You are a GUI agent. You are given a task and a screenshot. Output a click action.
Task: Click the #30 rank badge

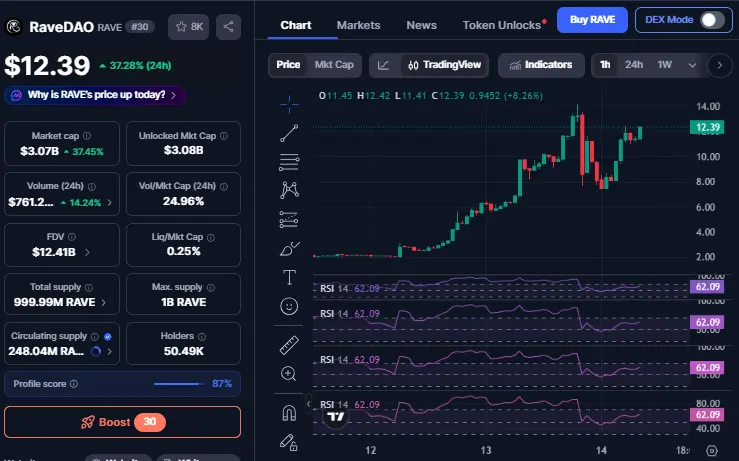[140, 27]
